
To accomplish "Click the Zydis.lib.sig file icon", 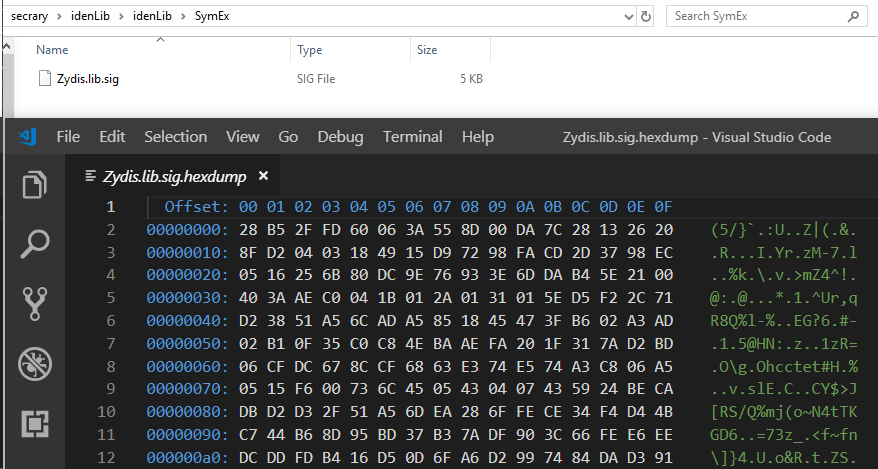I will 44,78.
